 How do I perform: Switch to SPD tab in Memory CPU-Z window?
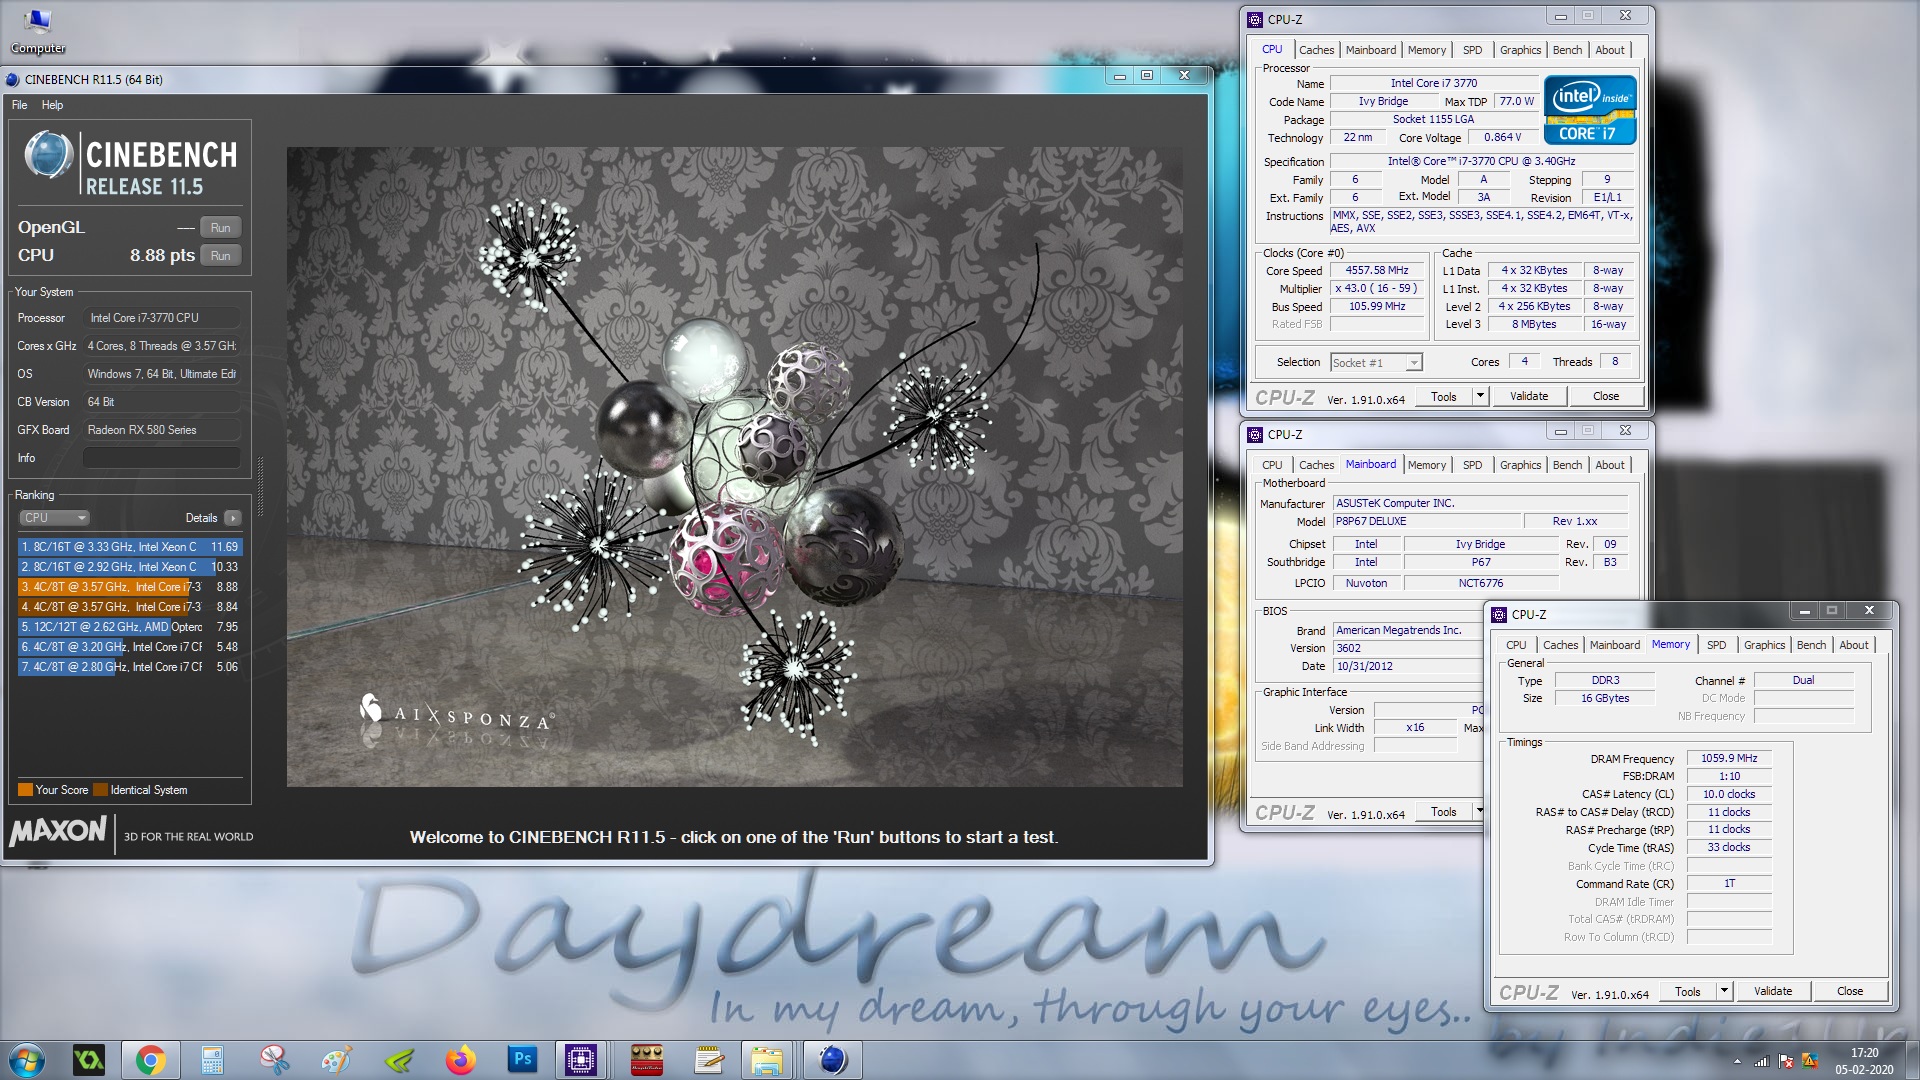click(x=1716, y=645)
